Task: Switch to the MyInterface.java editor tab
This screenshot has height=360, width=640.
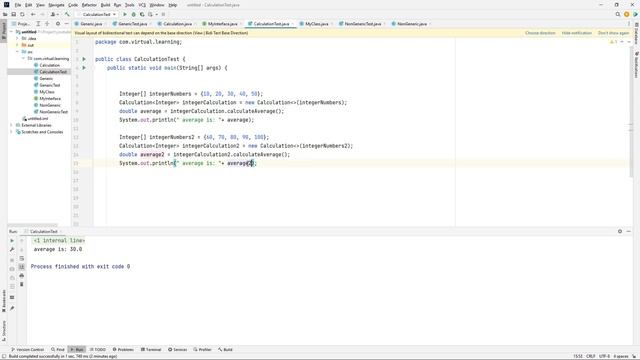Action: tap(221, 24)
